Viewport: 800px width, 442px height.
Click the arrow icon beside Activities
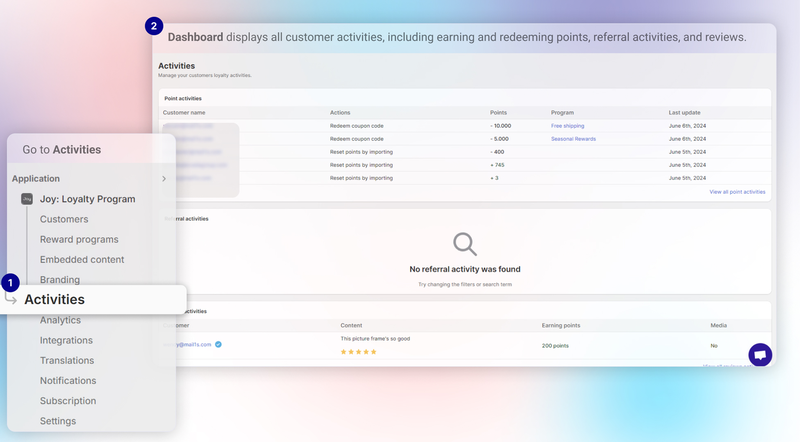click(11, 298)
